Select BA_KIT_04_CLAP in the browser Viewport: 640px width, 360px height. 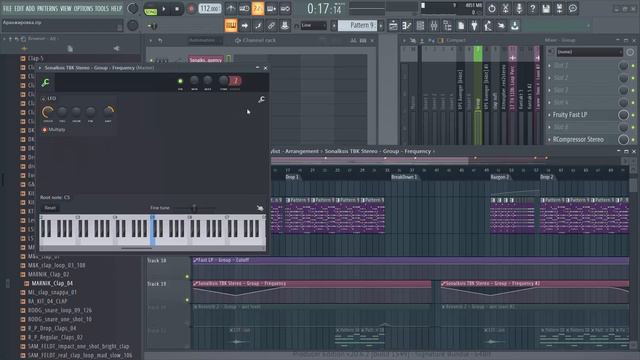47,301
